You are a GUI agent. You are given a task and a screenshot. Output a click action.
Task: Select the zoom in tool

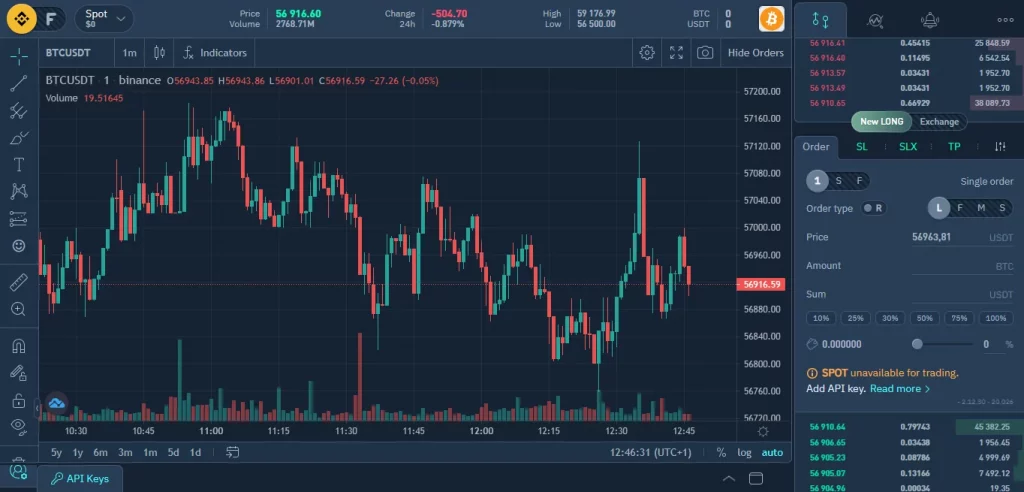(19, 309)
